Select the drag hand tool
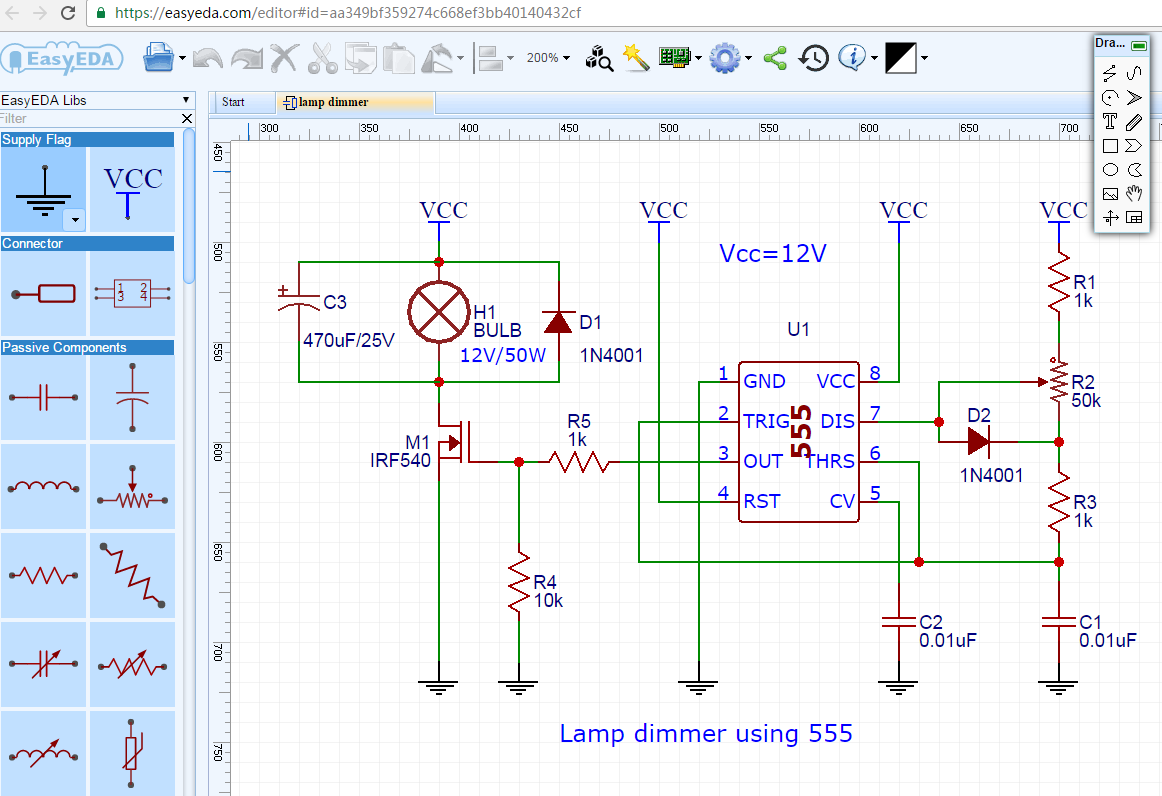The height and width of the screenshot is (796, 1162). click(x=1134, y=194)
